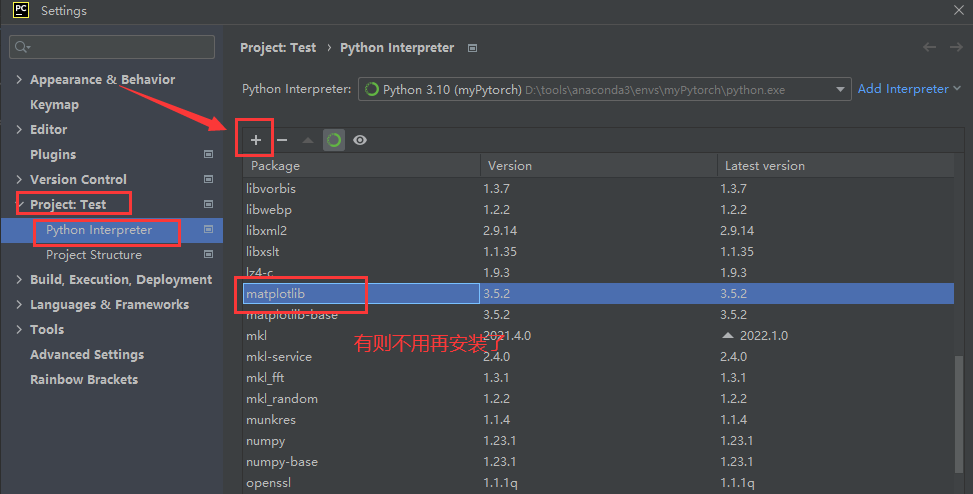The image size is (973, 494).
Task: Toggle the show early releases eye icon
Action: 360,140
